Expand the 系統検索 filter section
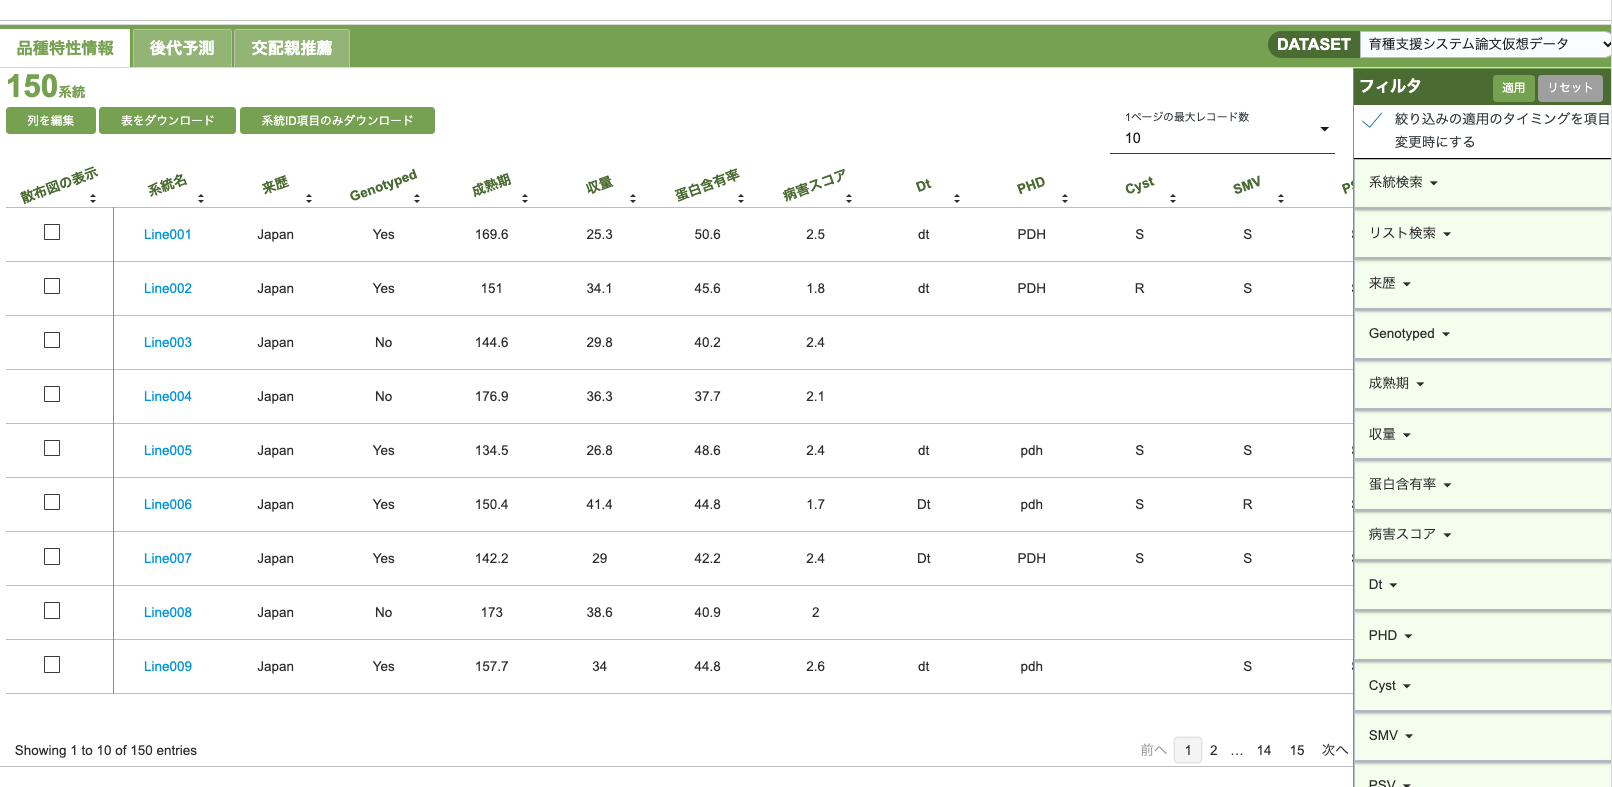 pos(1402,183)
